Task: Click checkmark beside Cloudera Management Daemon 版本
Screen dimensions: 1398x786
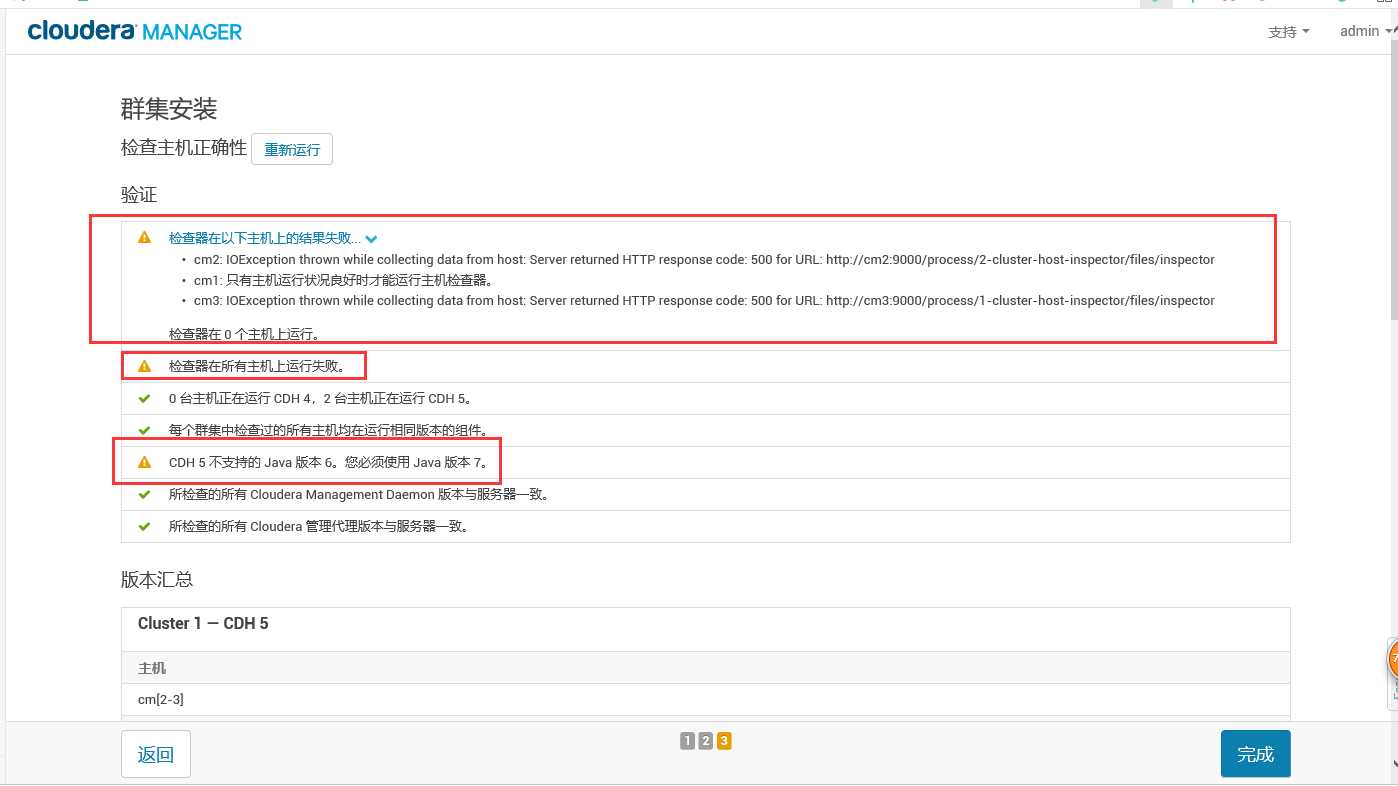Action: click(145, 494)
